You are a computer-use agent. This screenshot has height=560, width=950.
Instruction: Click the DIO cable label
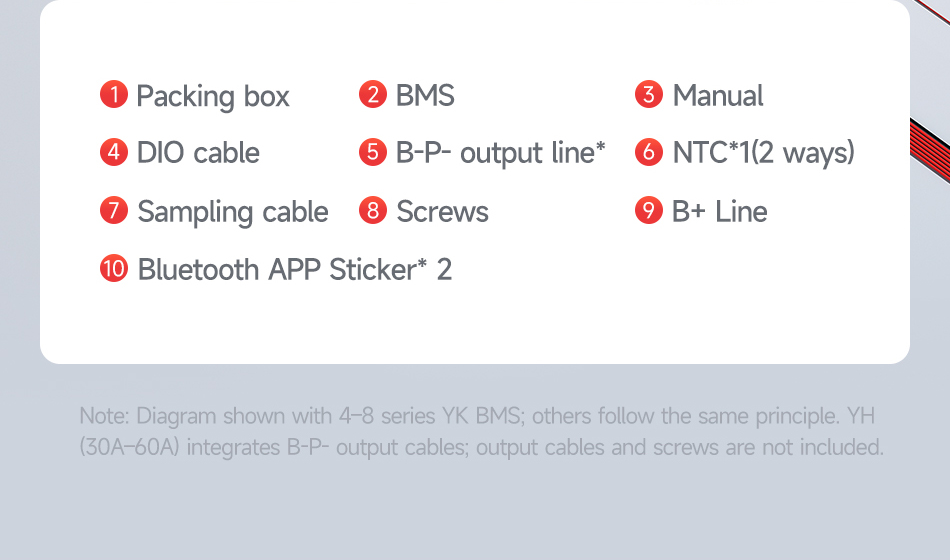point(198,153)
